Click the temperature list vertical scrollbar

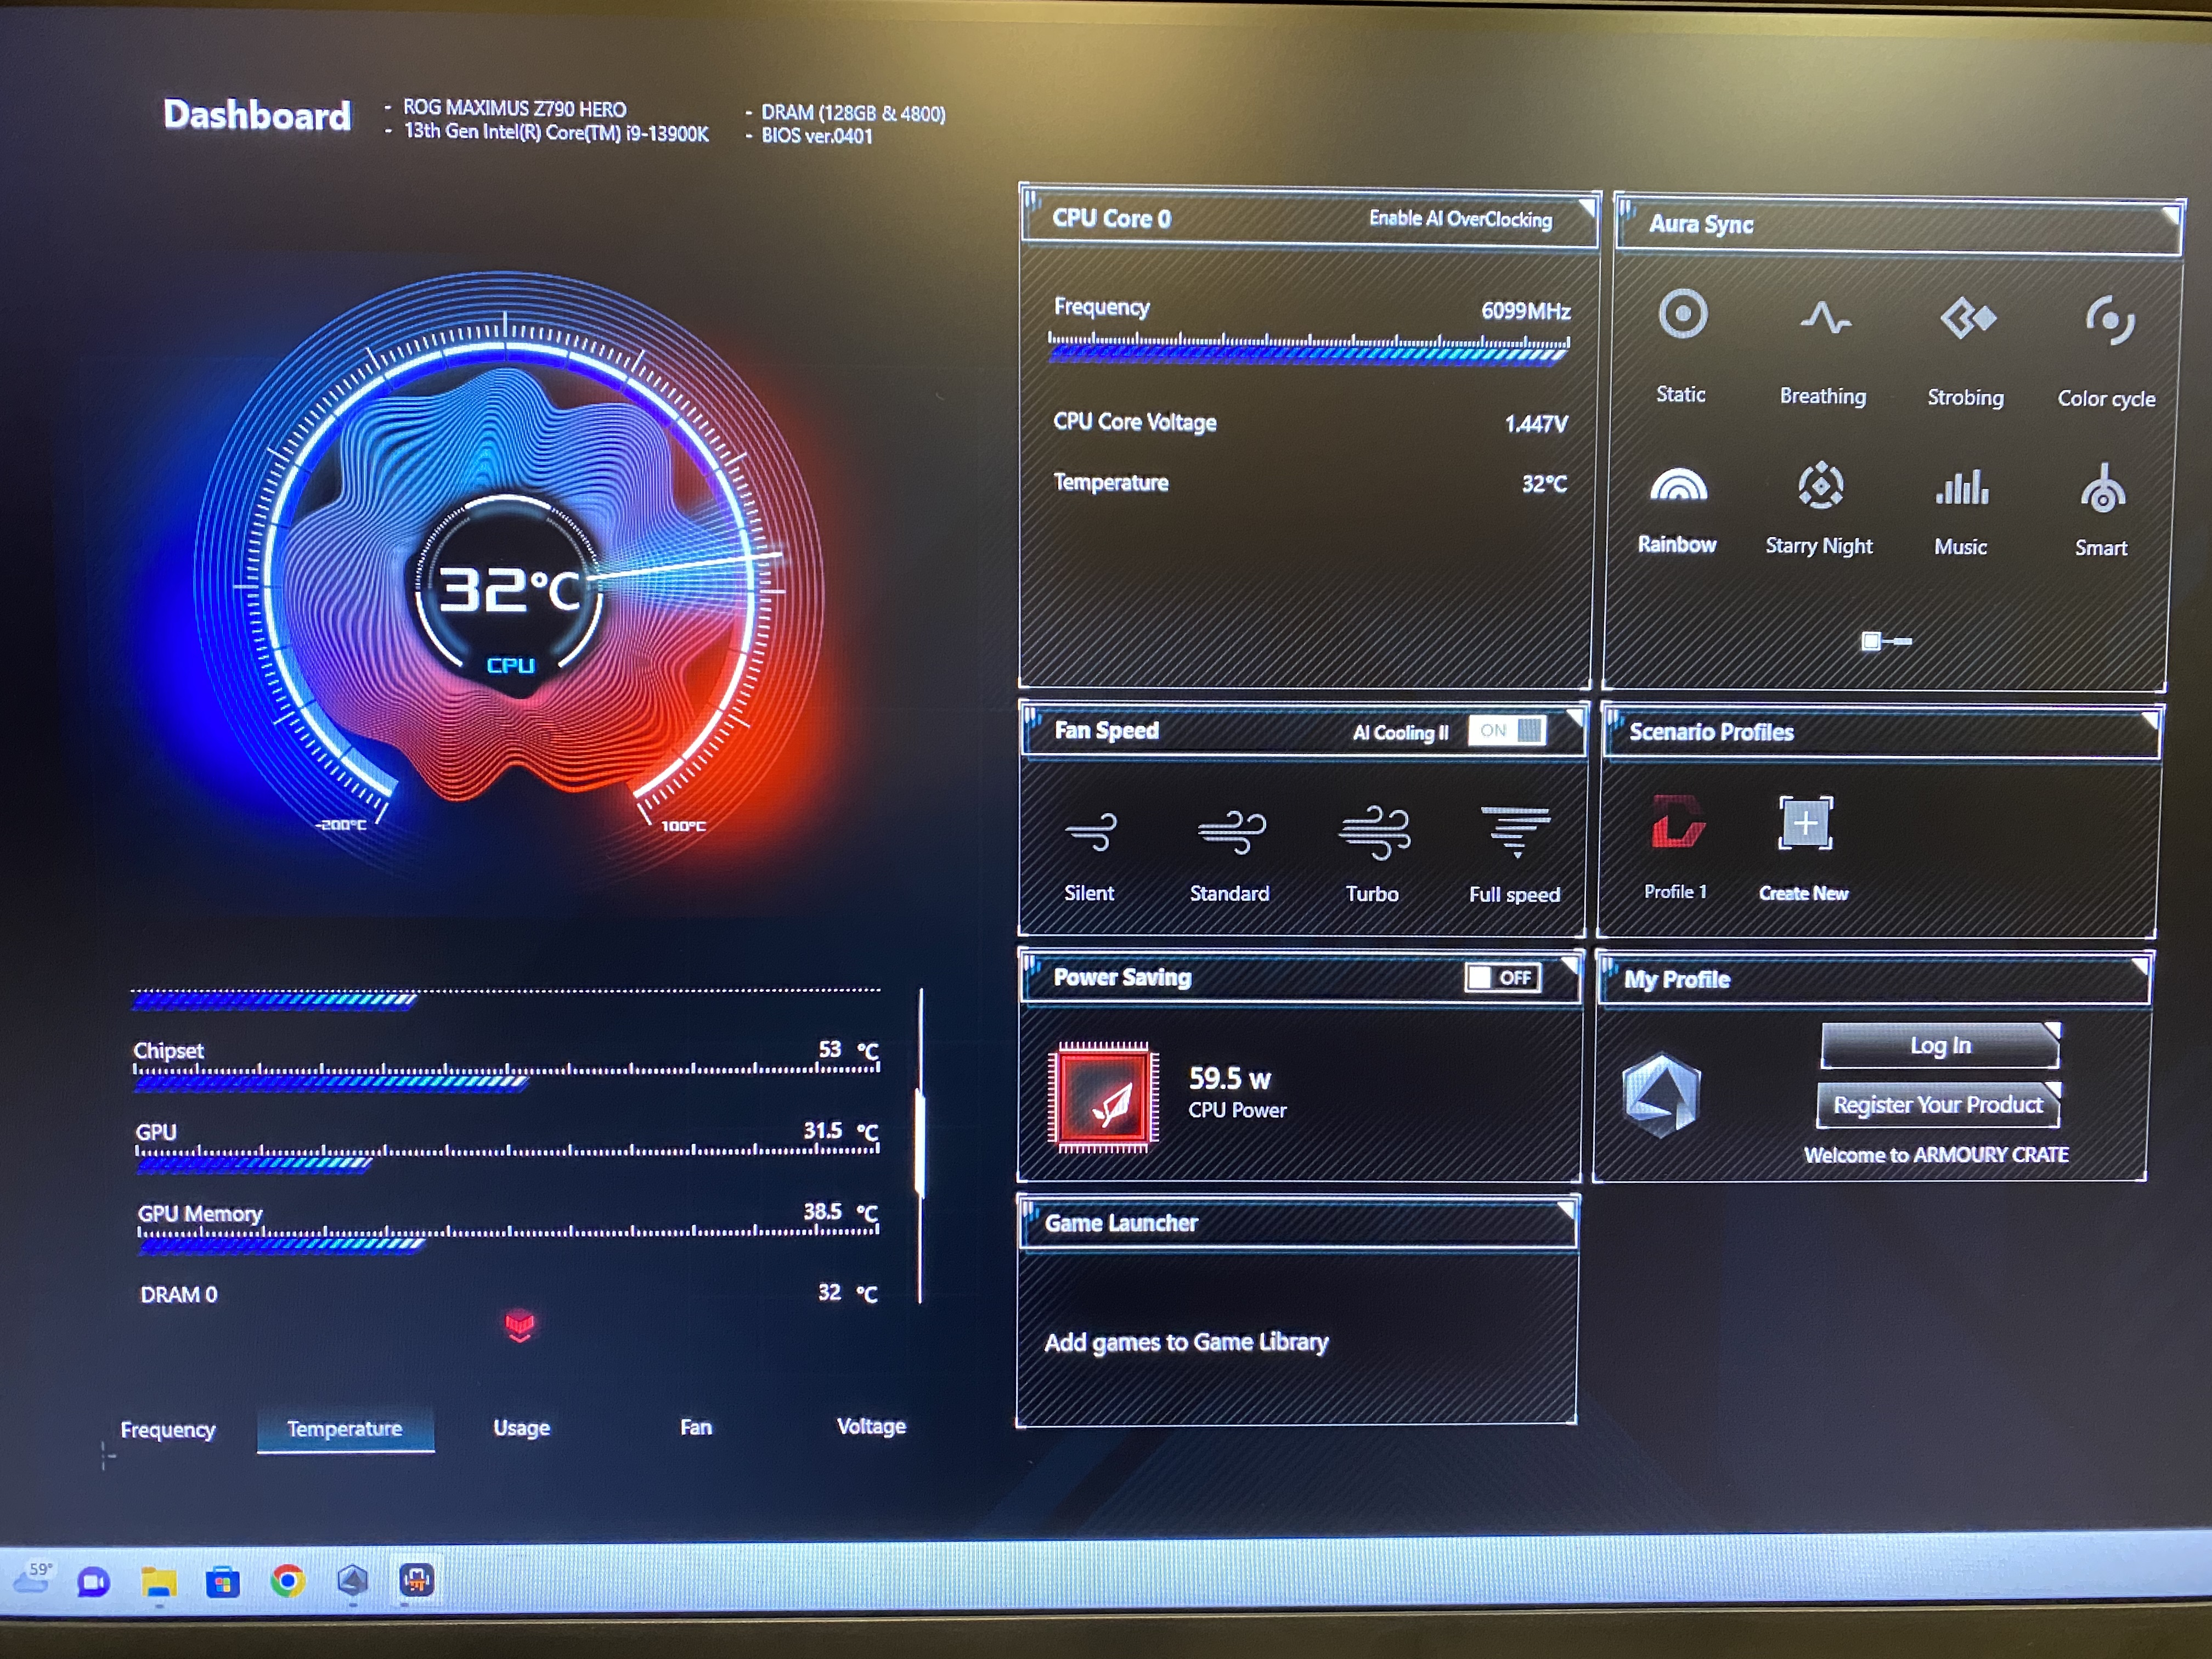coord(920,1146)
